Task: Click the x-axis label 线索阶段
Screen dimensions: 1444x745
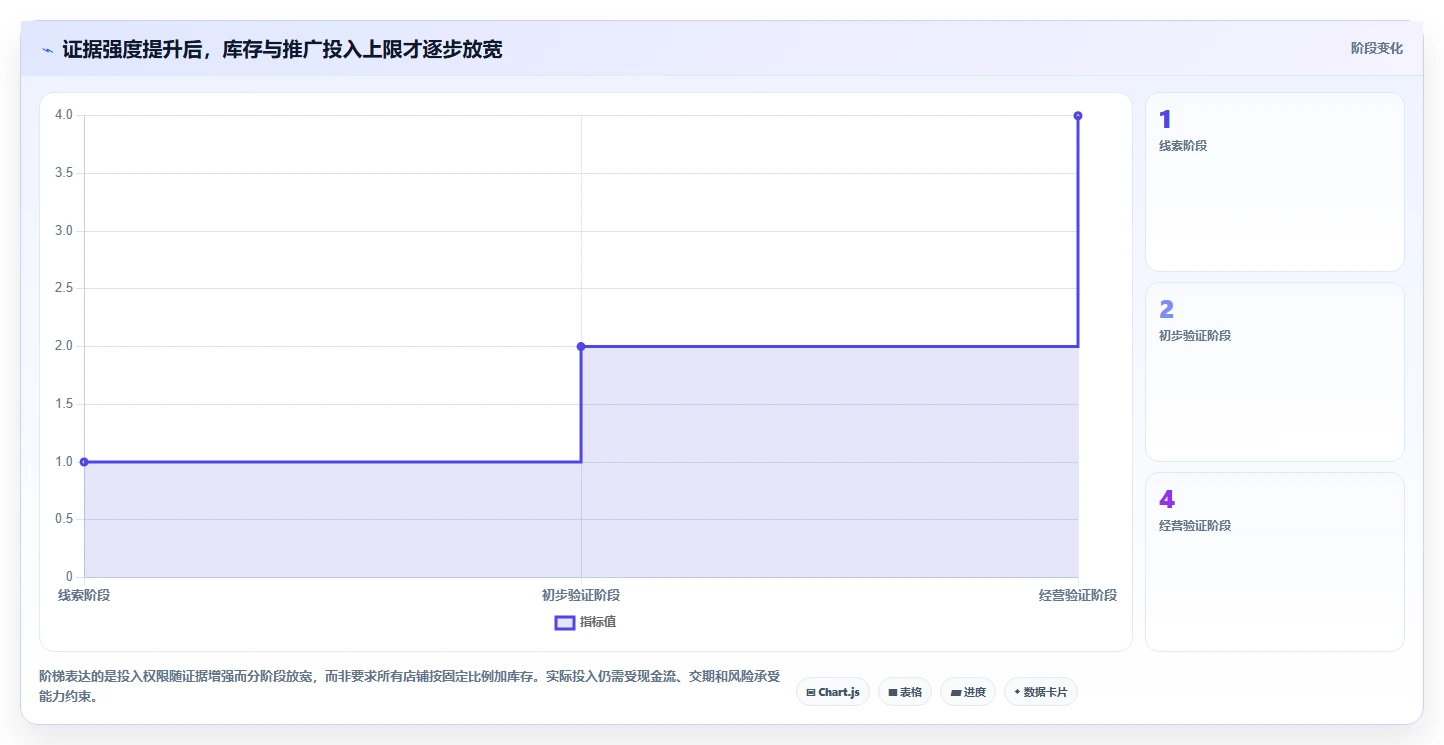Action: (84, 595)
